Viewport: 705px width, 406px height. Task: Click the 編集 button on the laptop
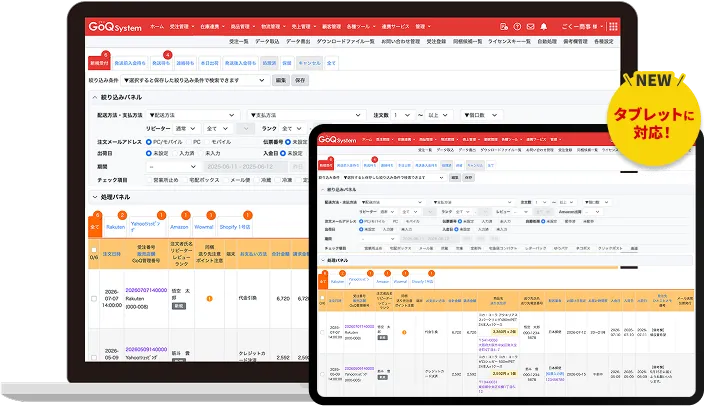[280, 80]
